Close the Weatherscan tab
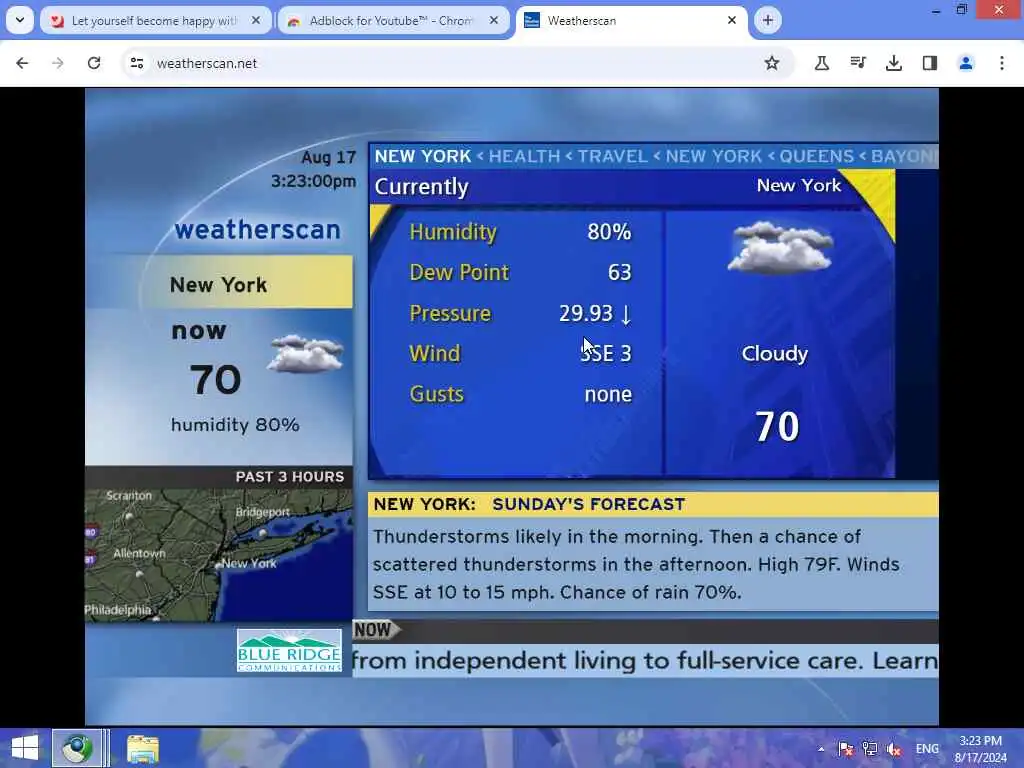This screenshot has width=1024, height=768. (732, 20)
